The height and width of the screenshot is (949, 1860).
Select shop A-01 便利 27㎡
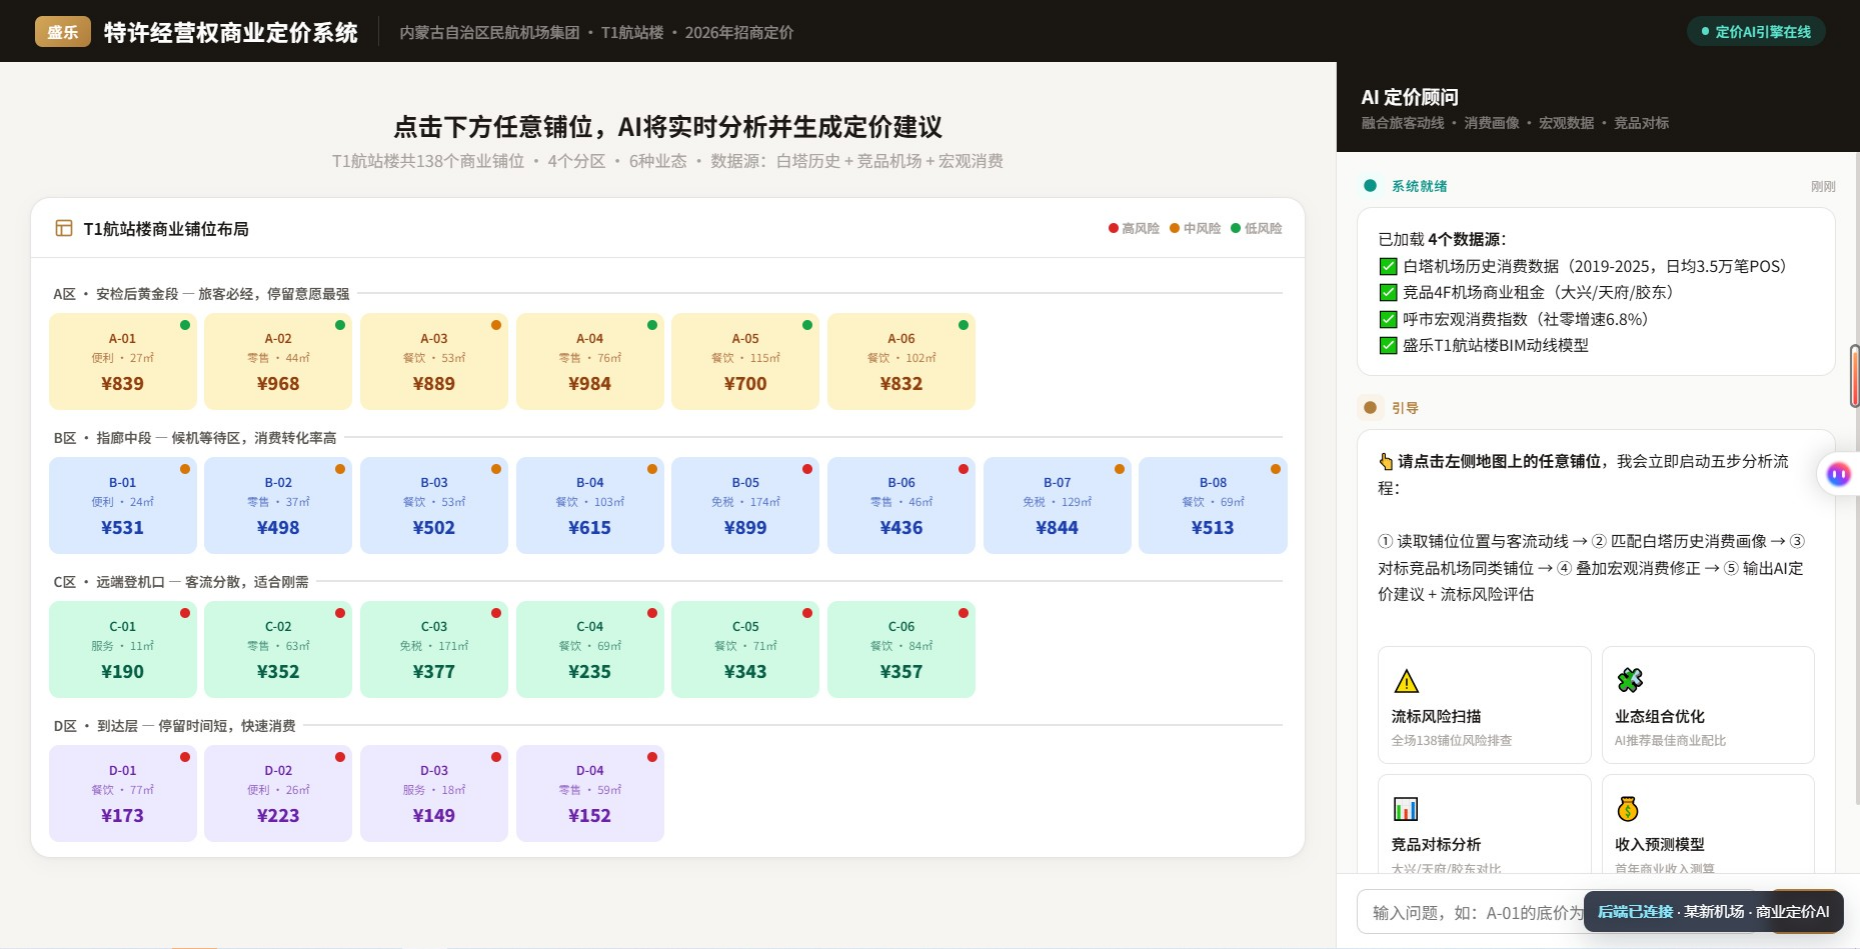pyautogui.click(x=123, y=361)
